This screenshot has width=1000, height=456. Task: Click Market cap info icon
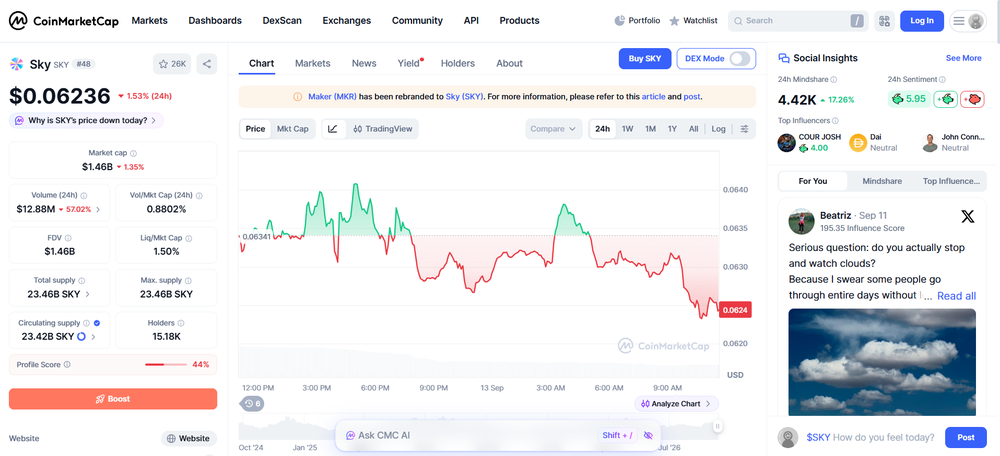tap(133, 153)
